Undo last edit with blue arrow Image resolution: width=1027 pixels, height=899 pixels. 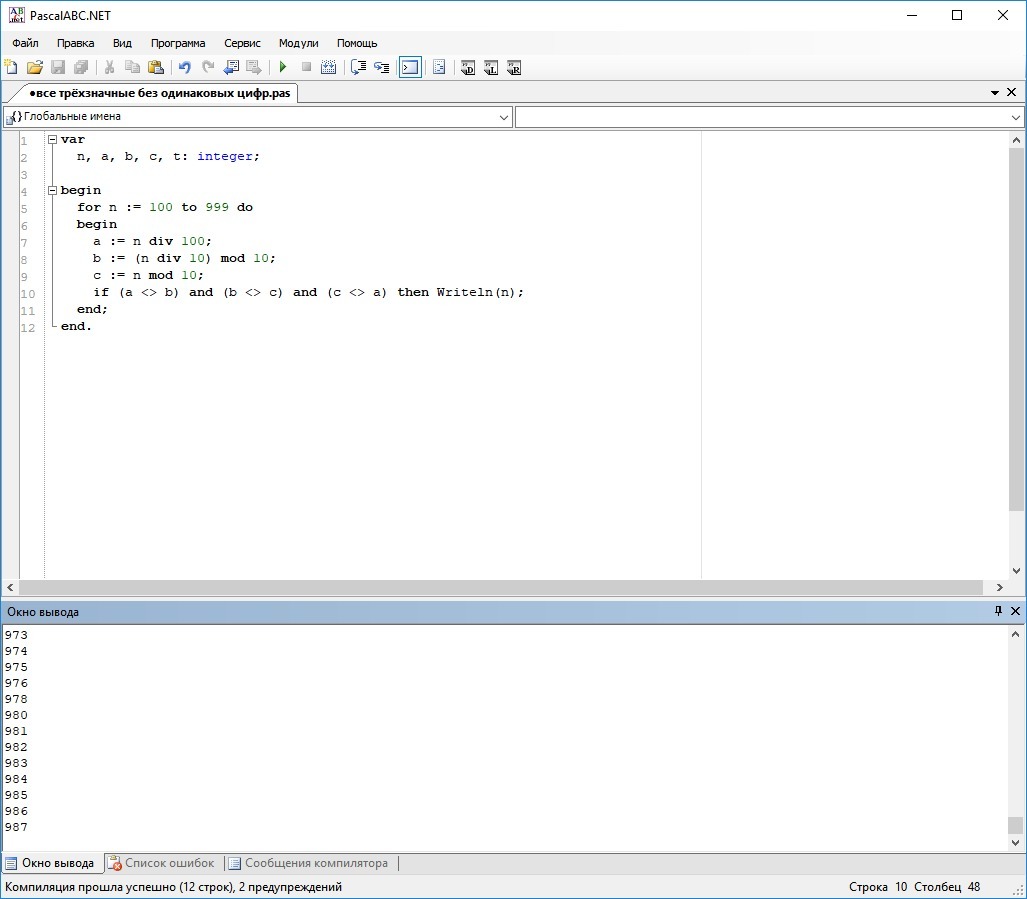point(185,67)
